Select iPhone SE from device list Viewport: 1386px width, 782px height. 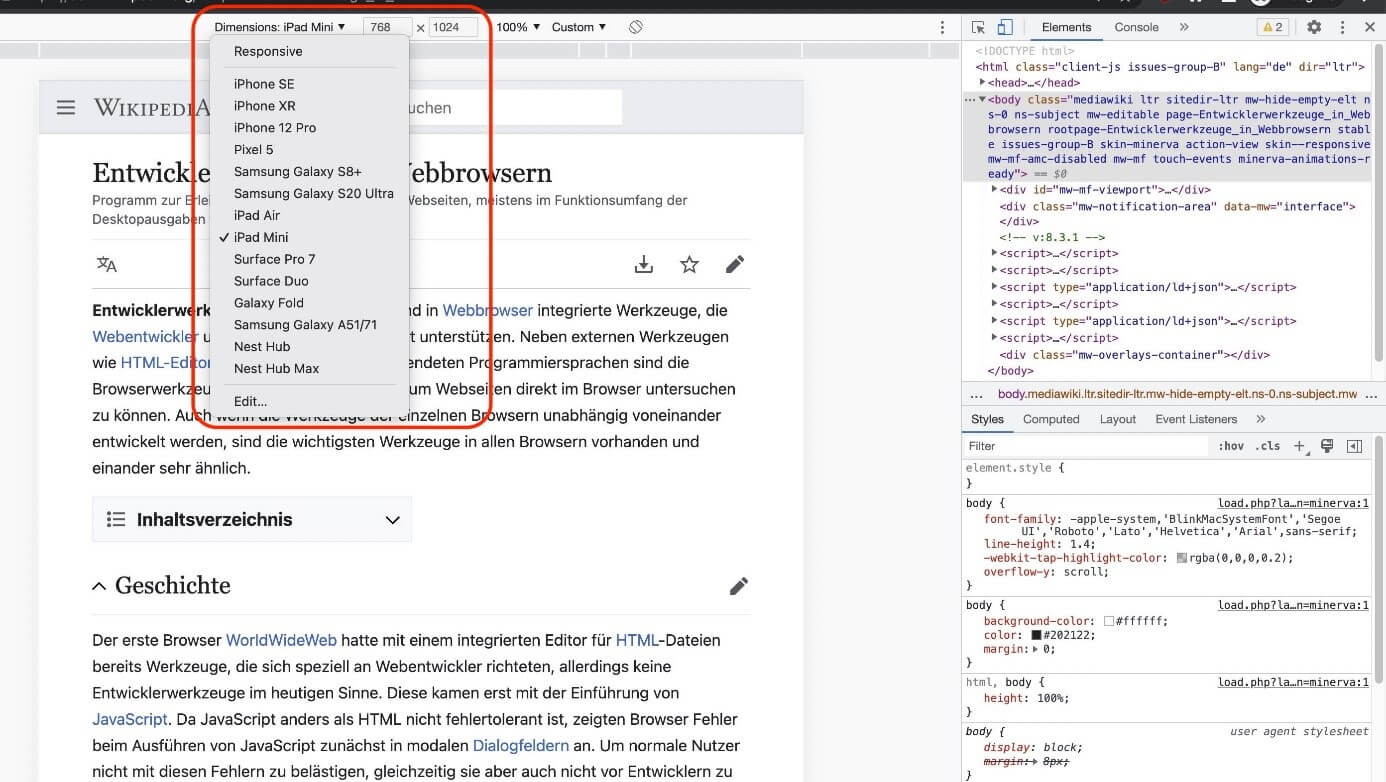point(264,84)
